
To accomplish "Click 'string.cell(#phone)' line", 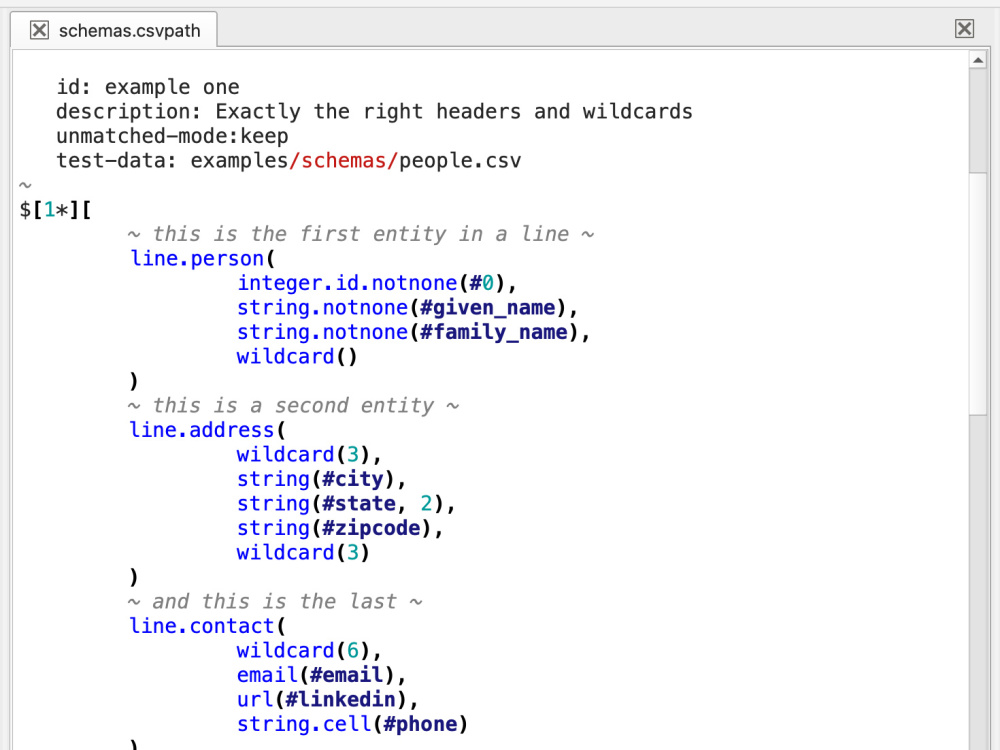I will (352, 724).
